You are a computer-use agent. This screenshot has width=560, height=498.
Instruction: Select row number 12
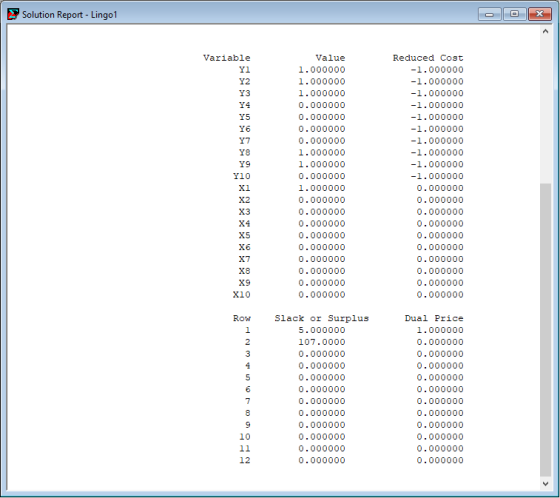(x=245, y=460)
